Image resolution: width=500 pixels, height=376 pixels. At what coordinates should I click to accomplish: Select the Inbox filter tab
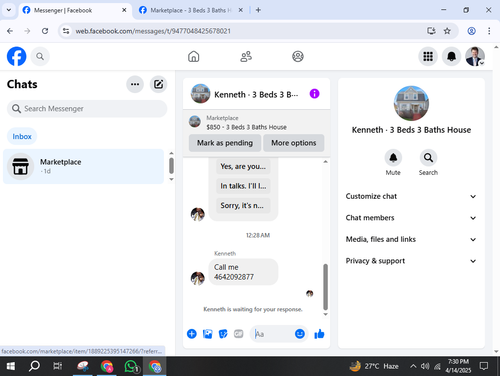click(22, 136)
